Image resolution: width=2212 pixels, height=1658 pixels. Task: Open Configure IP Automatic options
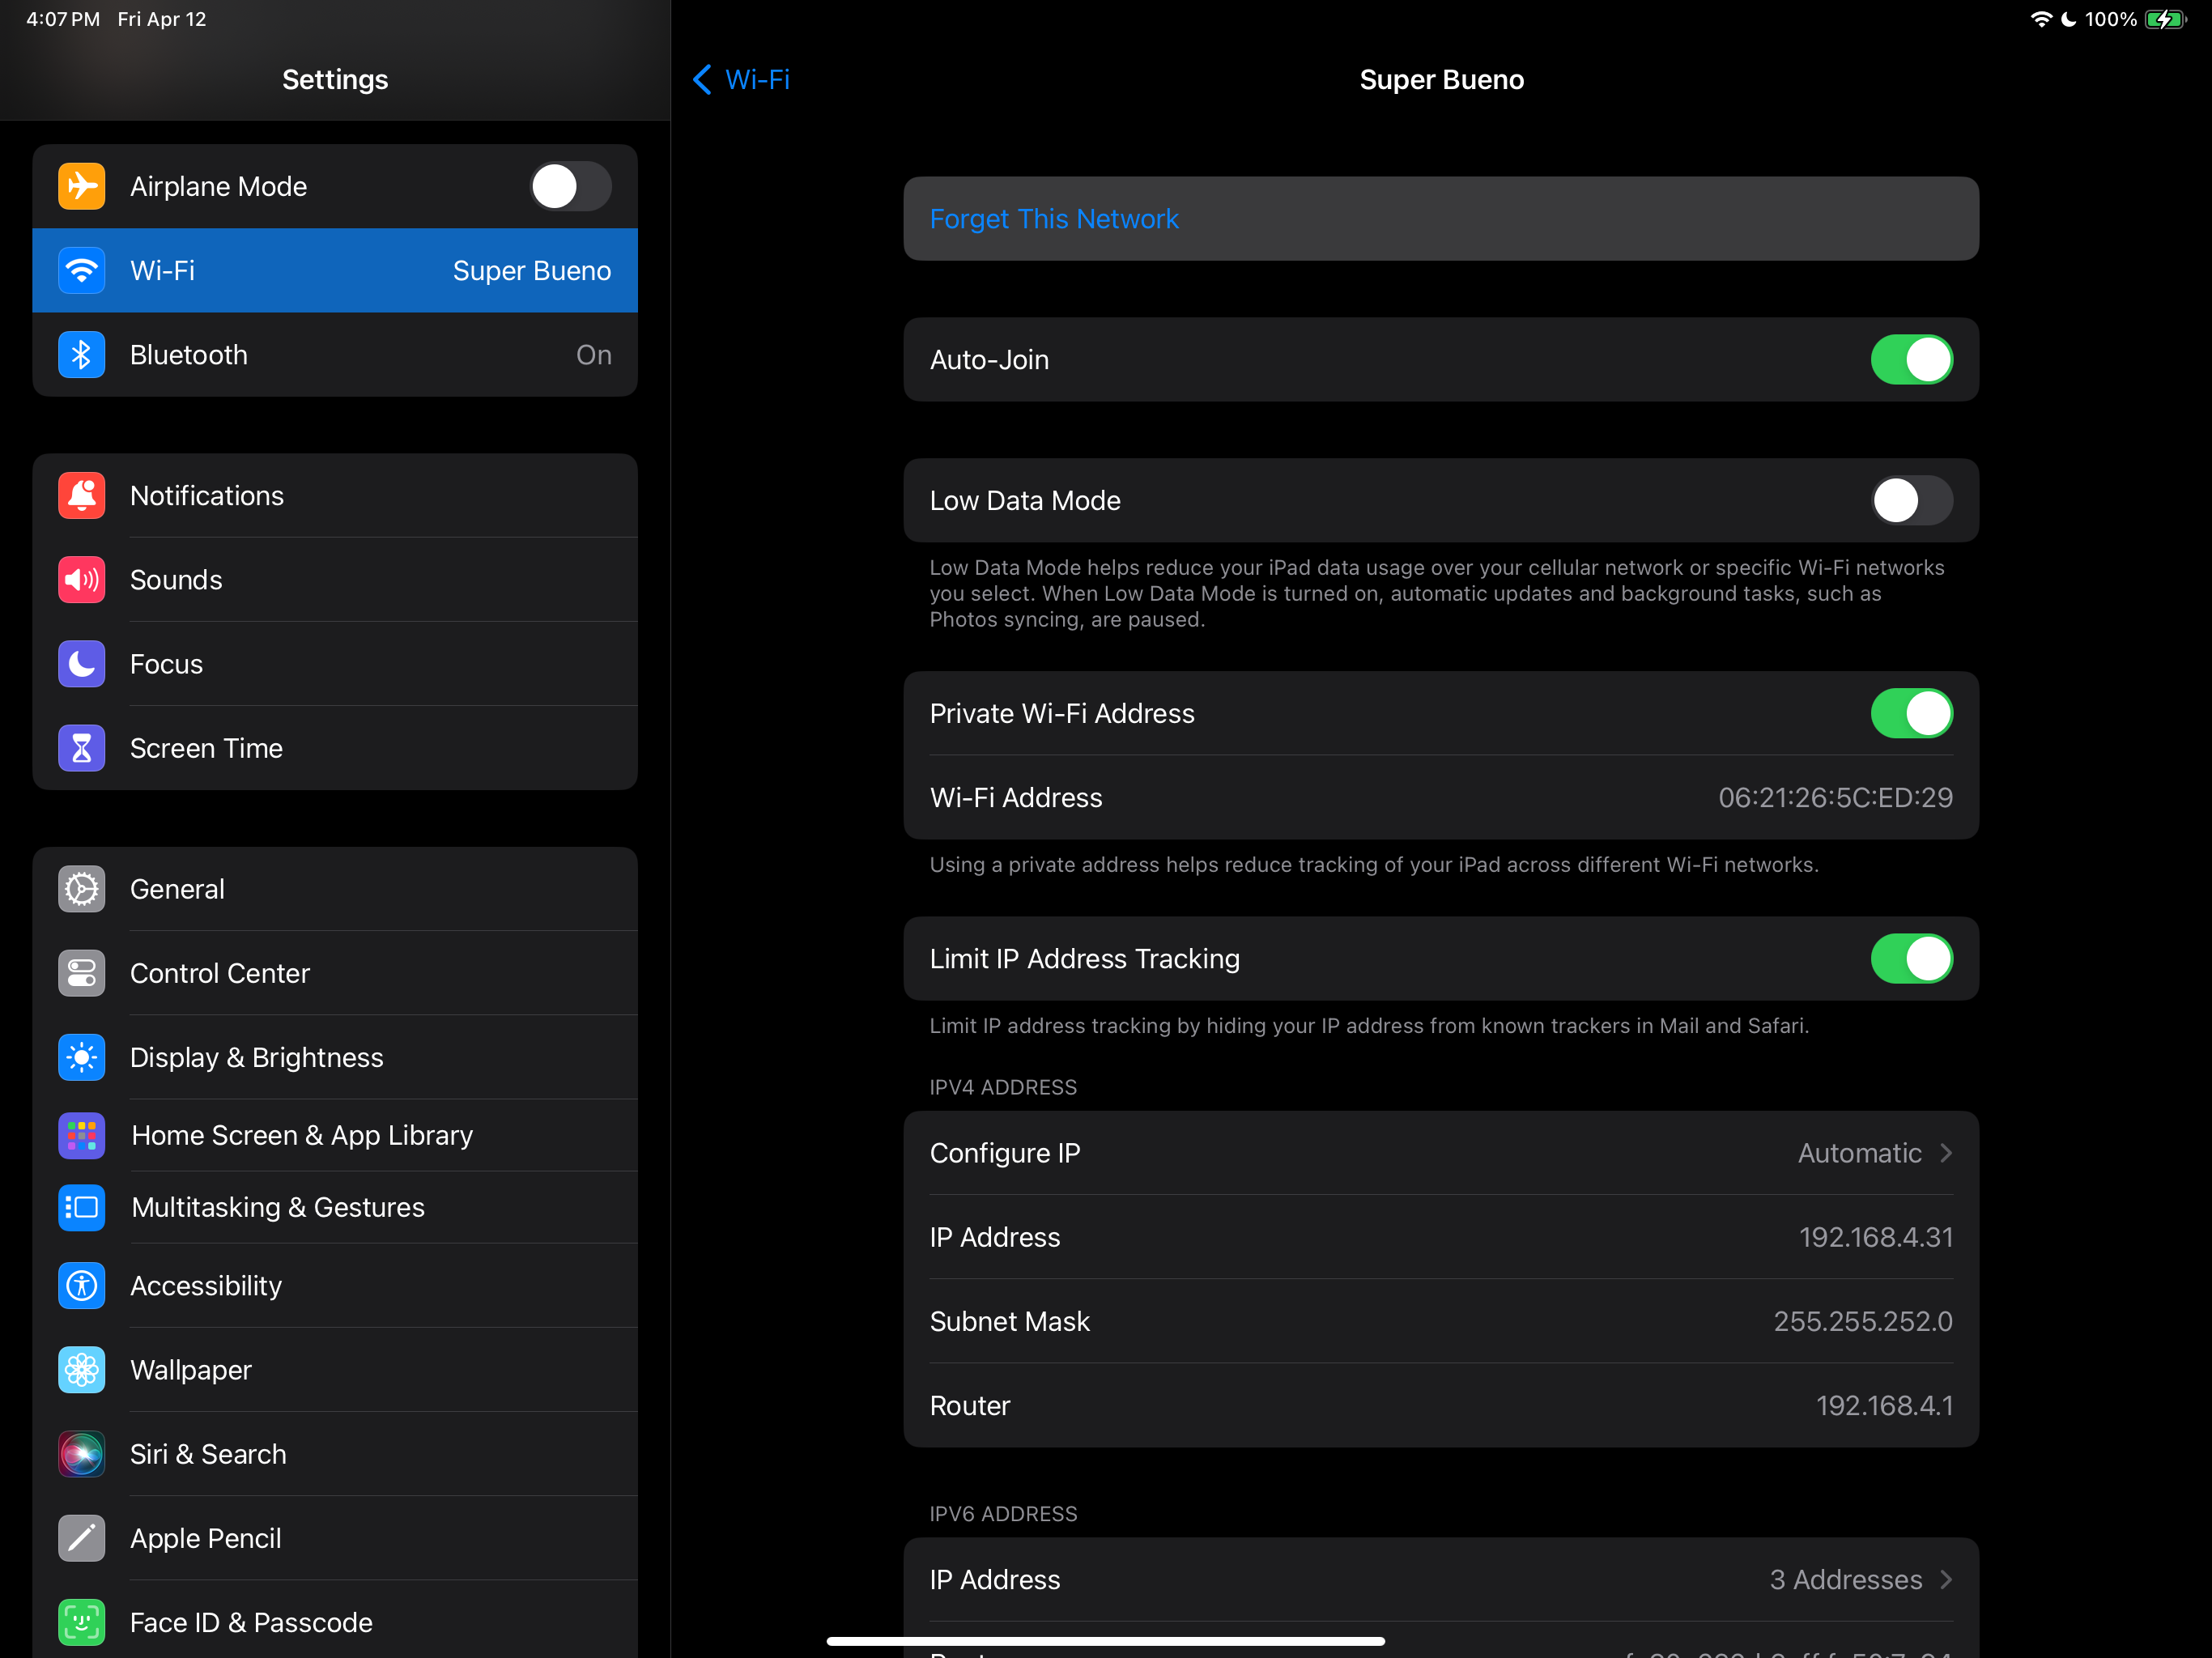point(1441,1153)
